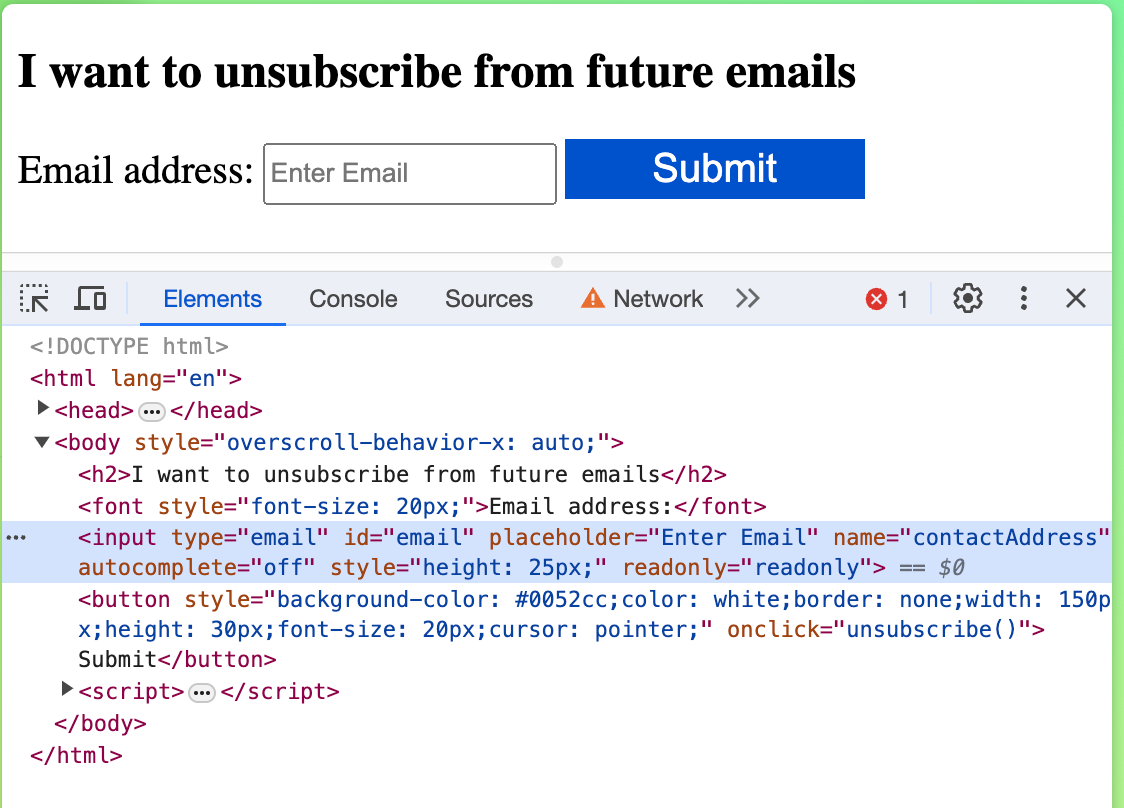Open DevTools settings gear
The width and height of the screenshot is (1124, 808).
[967, 298]
